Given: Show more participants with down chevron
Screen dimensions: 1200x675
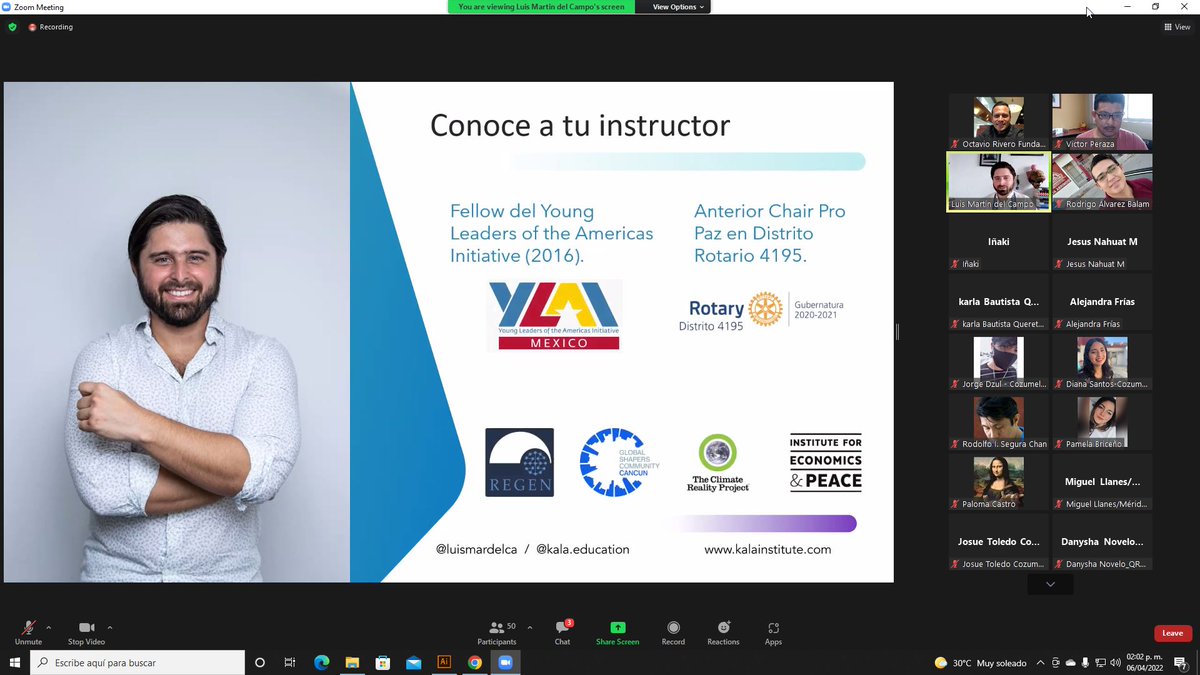Looking at the screenshot, I should [1050, 584].
